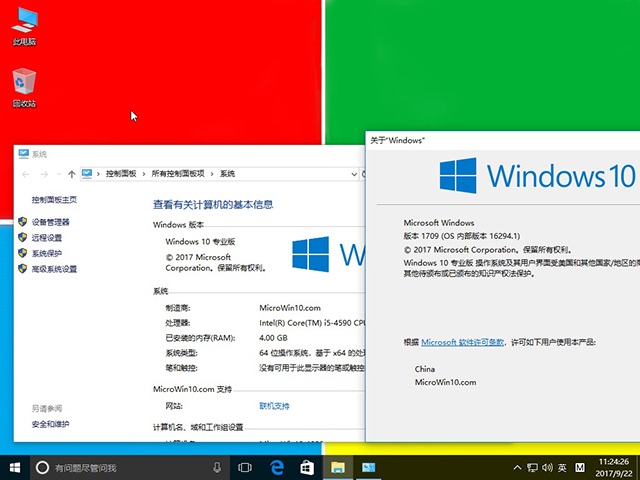
Task: Expand the chevron after 所有控制面板项 breadcrumb
Action: point(212,174)
